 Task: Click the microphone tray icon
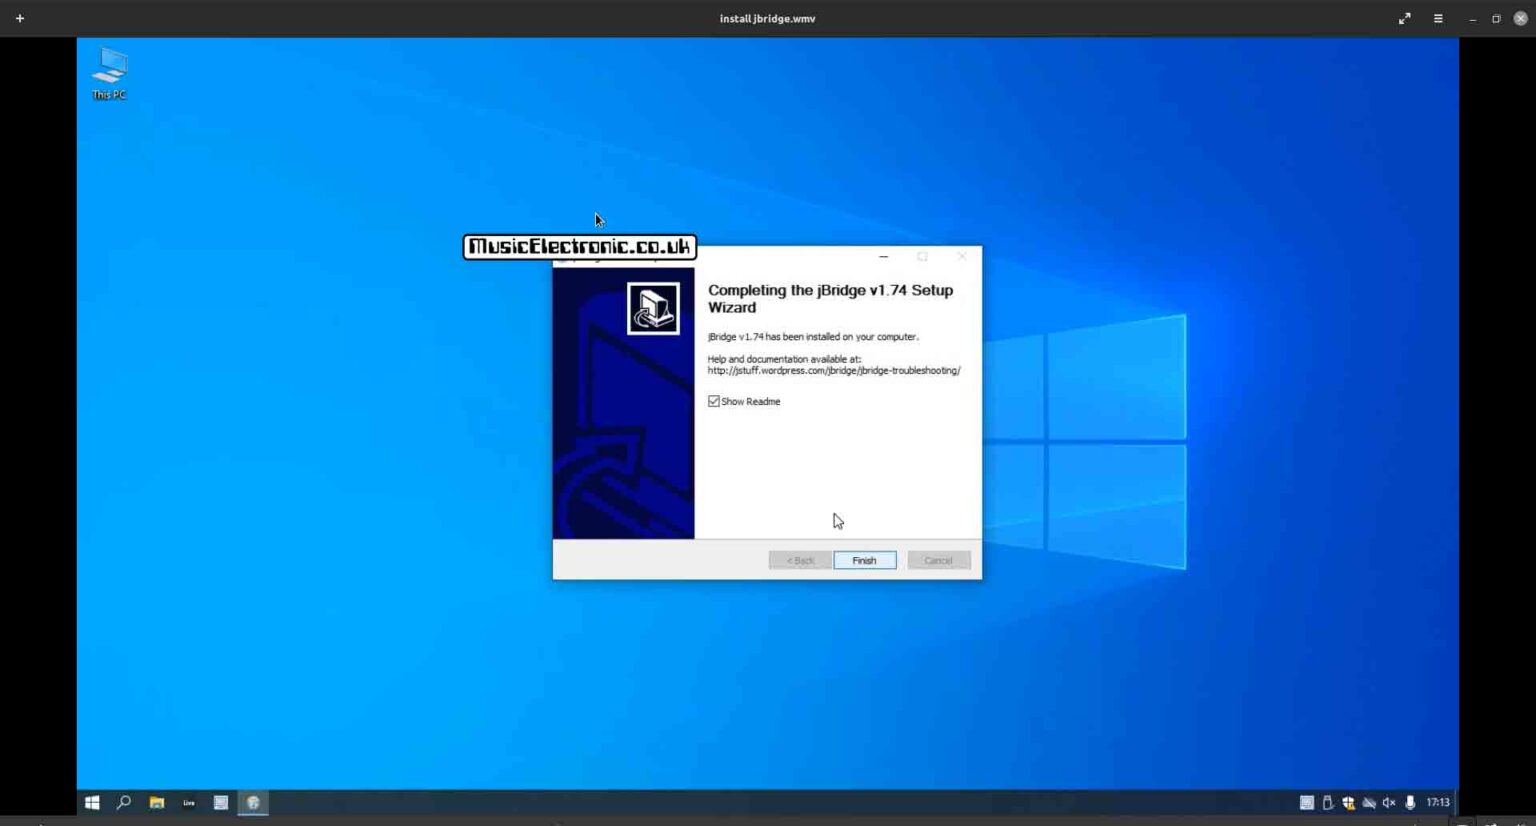click(x=1410, y=802)
